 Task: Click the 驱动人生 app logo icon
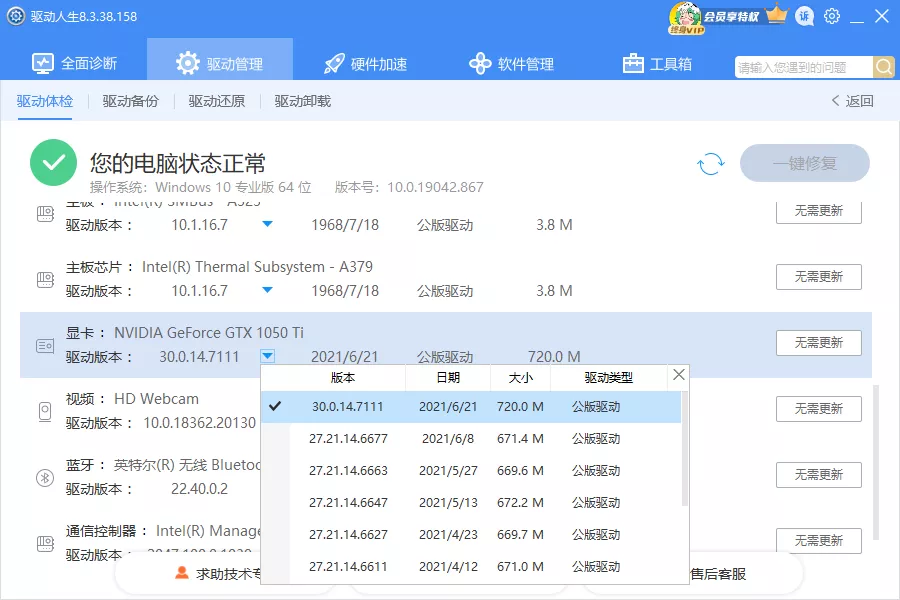[x=15, y=16]
